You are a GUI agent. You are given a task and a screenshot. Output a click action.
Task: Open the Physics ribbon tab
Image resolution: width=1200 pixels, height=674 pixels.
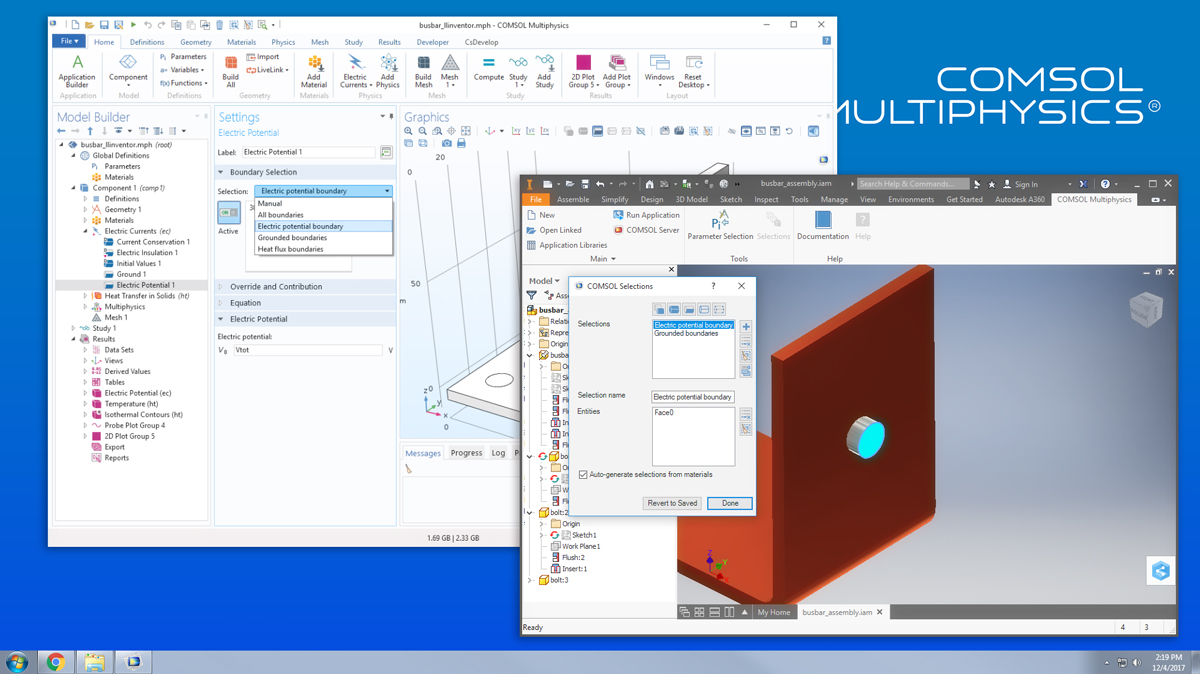pyautogui.click(x=283, y=42)
